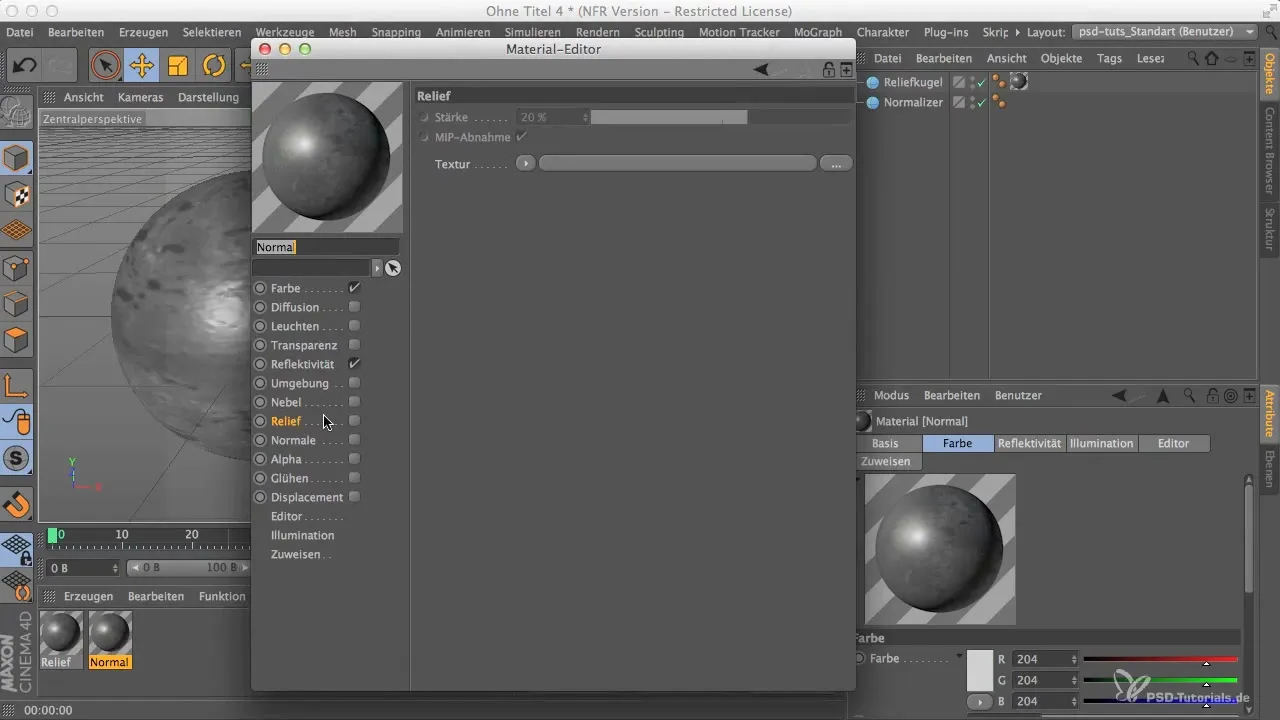Click the home icon in Object Manager

coord(1213,58)
